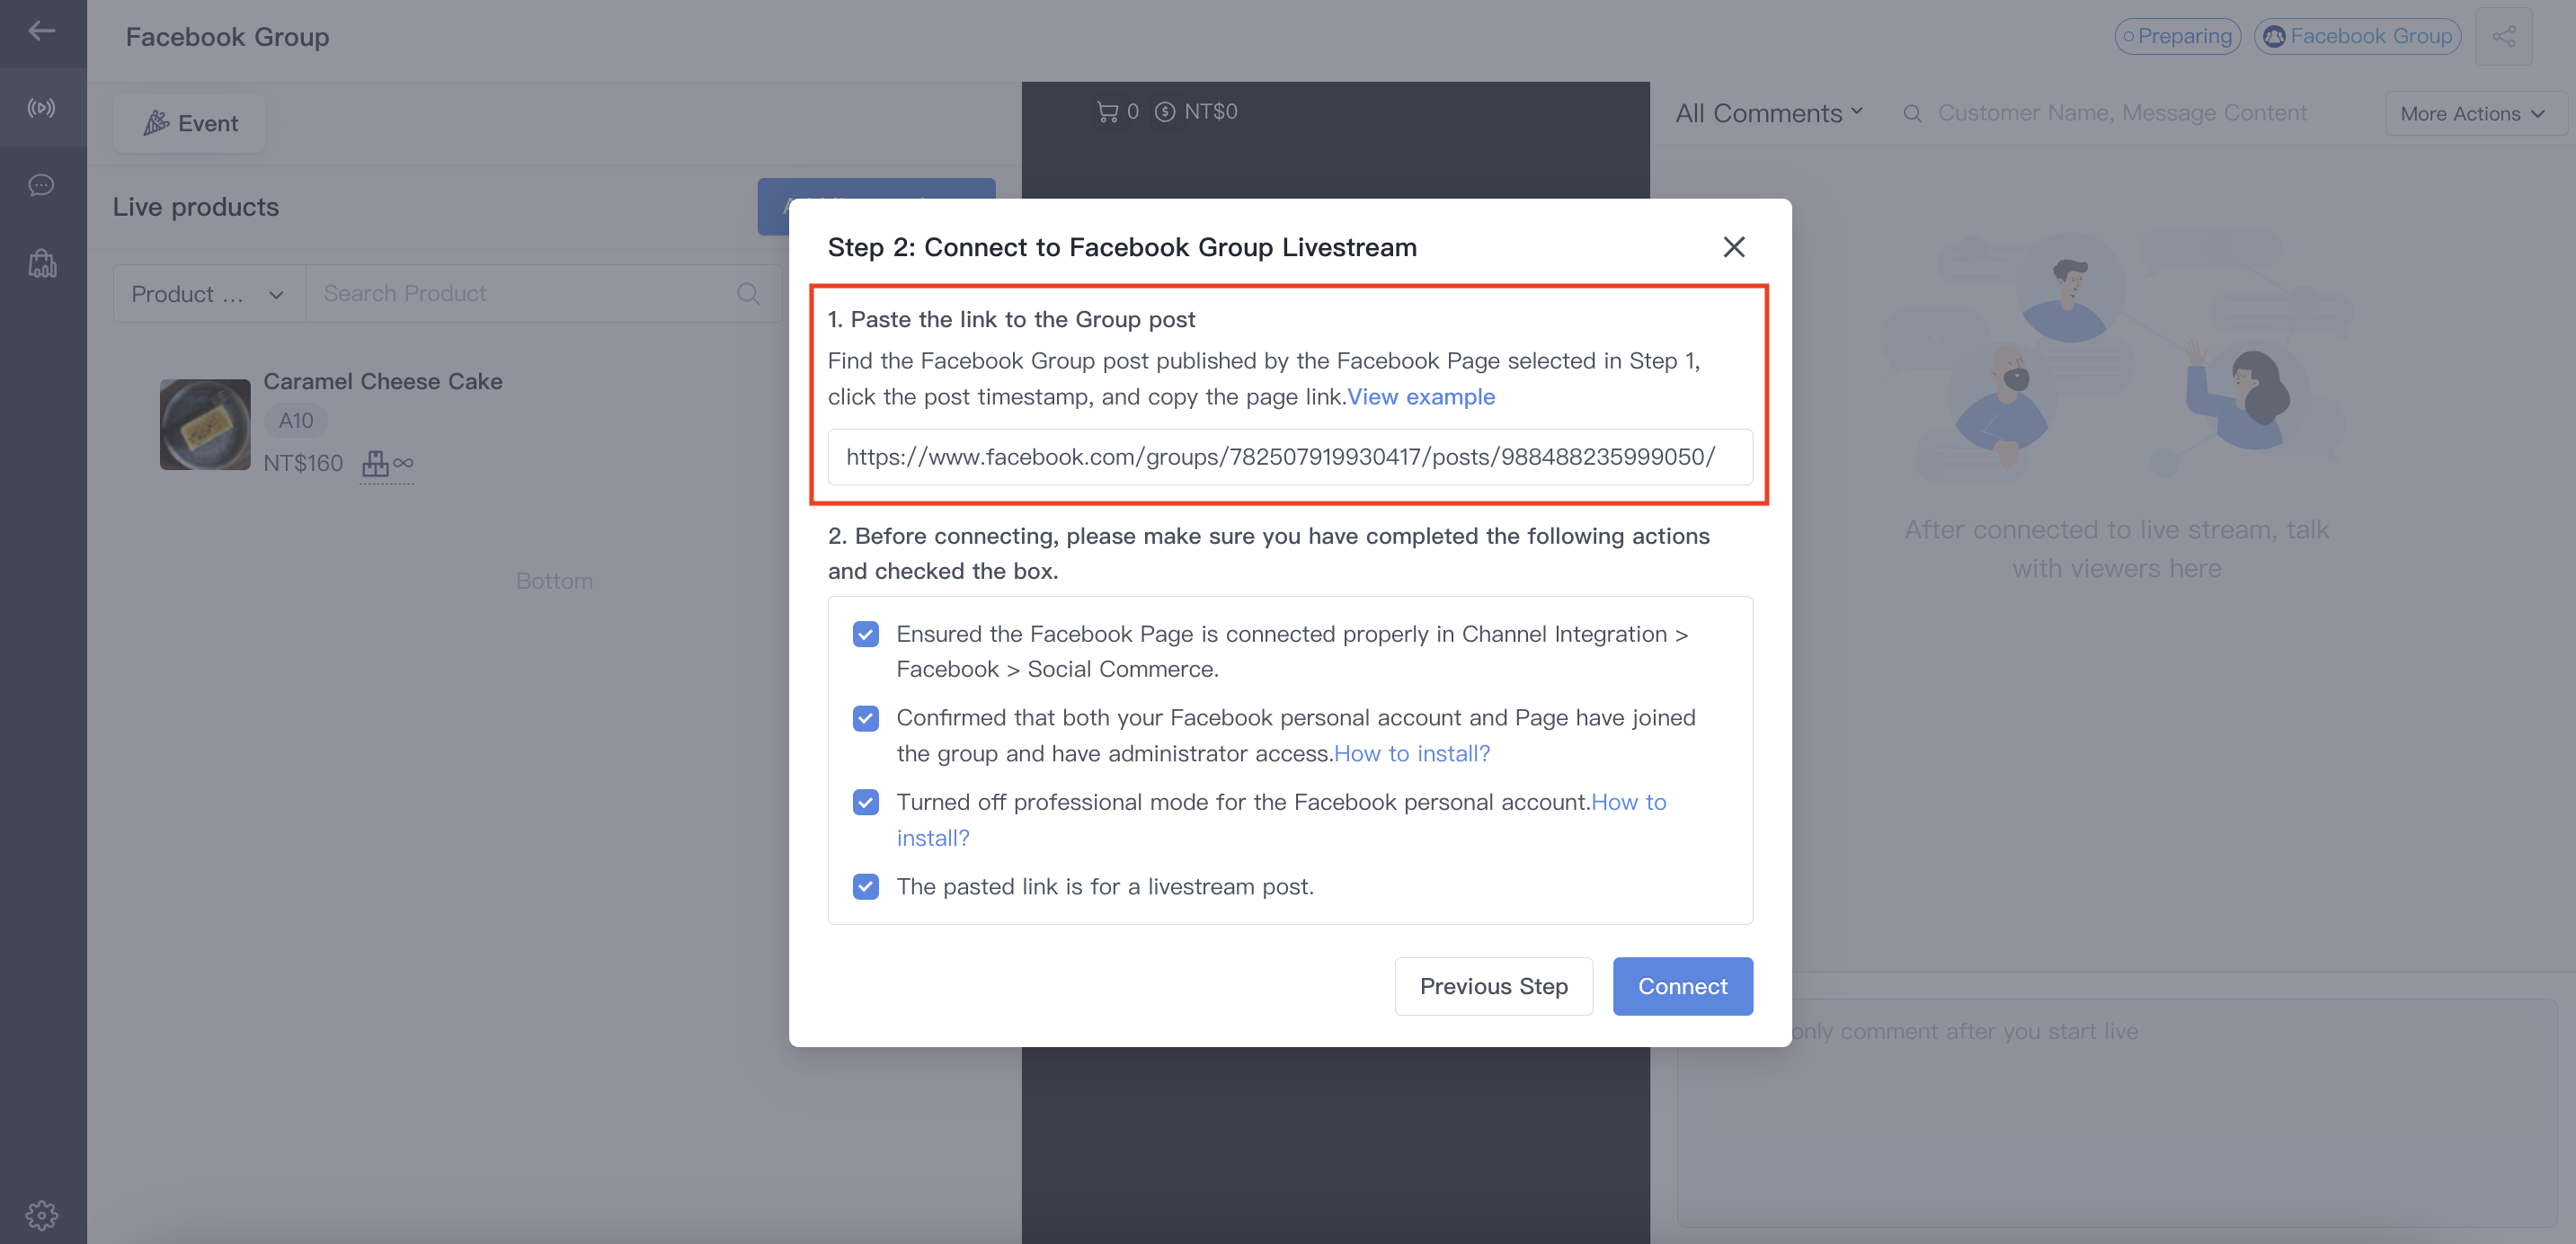Uncheck the professional mode turned off checkbox

pyautogui.click(x=865, y=802)
